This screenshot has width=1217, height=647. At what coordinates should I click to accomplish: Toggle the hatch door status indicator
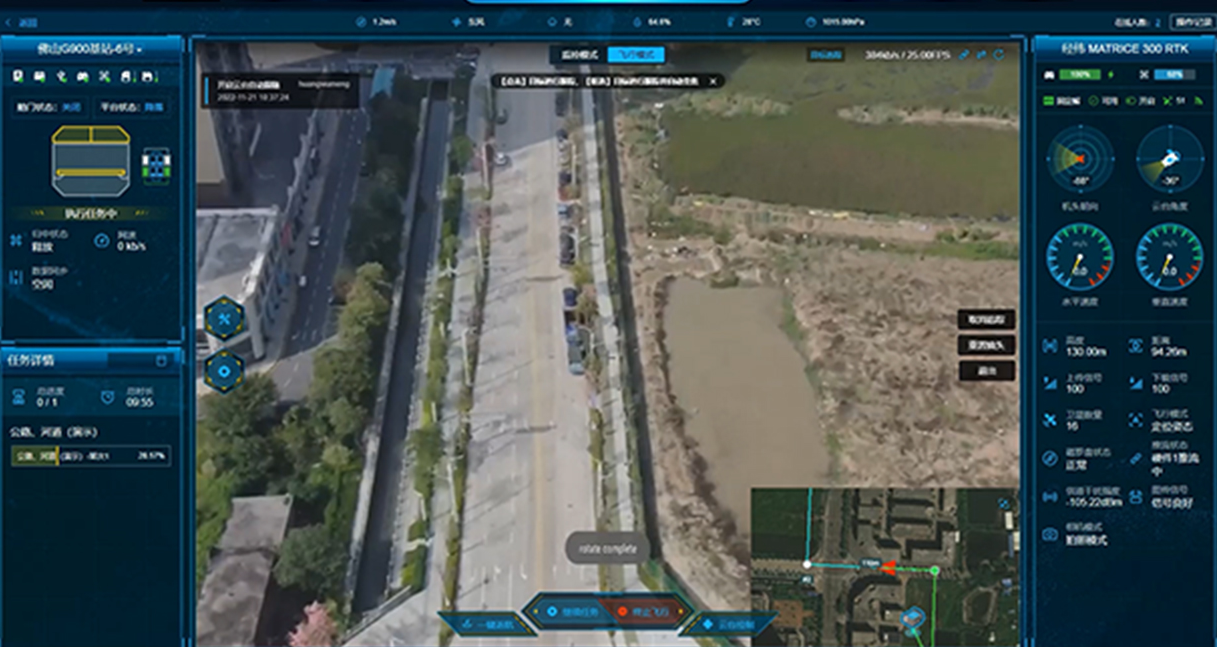click(x=49, y=107)
